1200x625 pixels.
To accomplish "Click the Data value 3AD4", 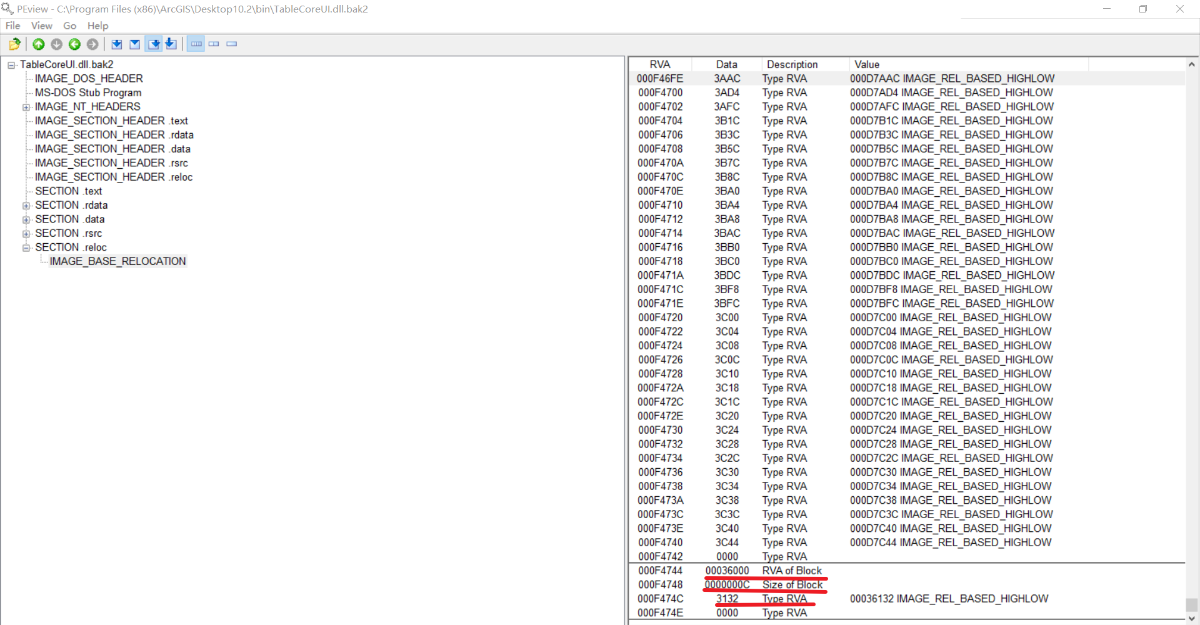I will pos(727,92).
